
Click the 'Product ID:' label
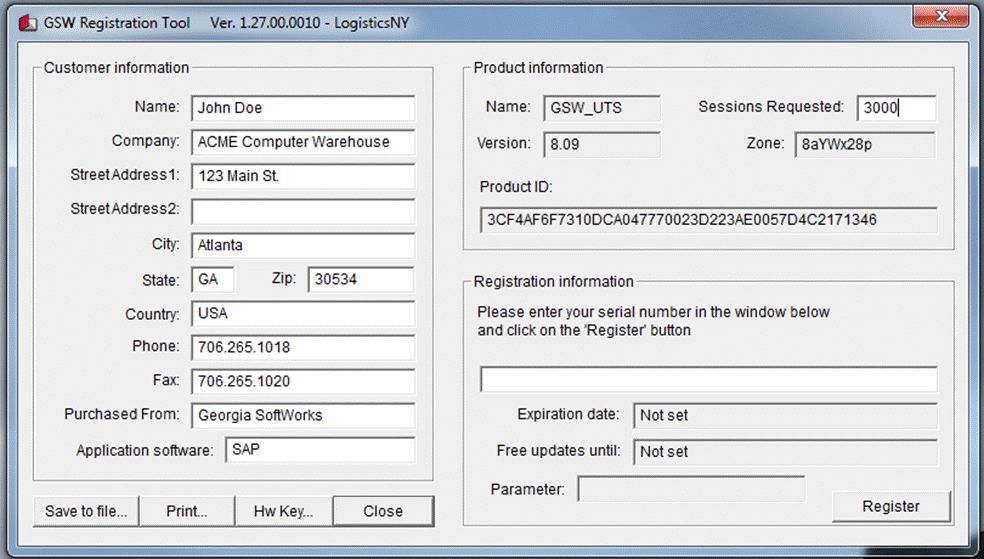pos(516,187)
